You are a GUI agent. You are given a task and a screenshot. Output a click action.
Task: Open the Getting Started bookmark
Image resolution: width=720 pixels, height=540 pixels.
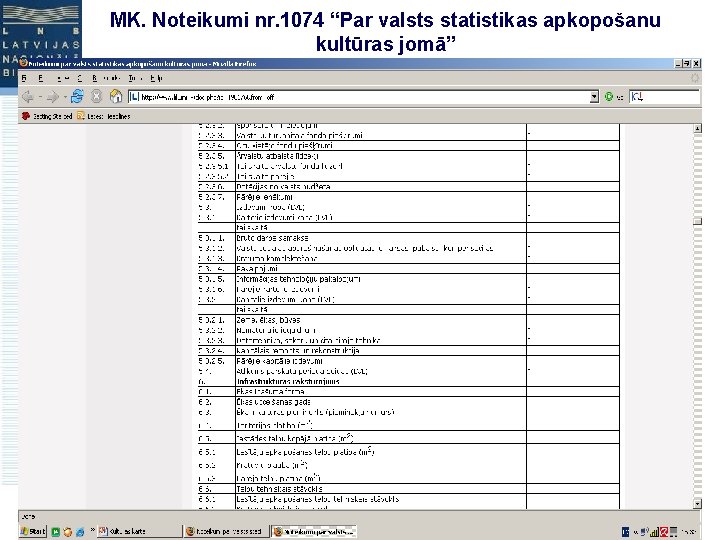[x=47, y=116]
